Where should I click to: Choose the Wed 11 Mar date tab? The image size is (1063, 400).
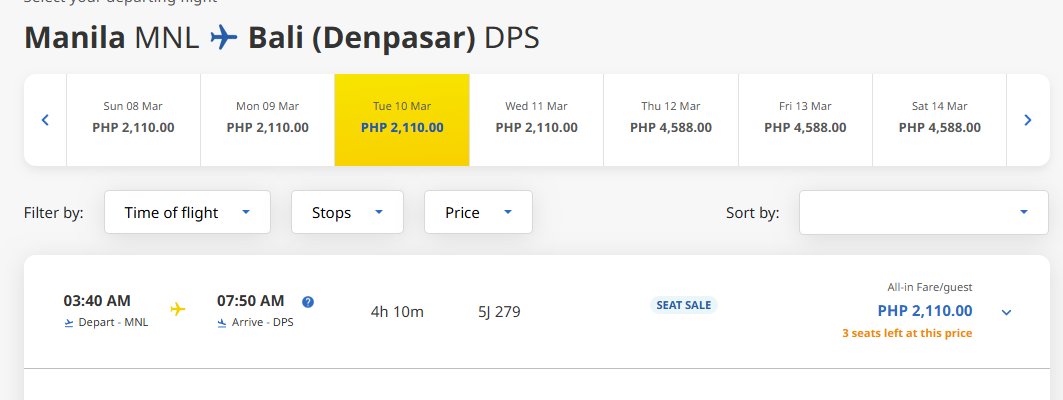[536, 118]
